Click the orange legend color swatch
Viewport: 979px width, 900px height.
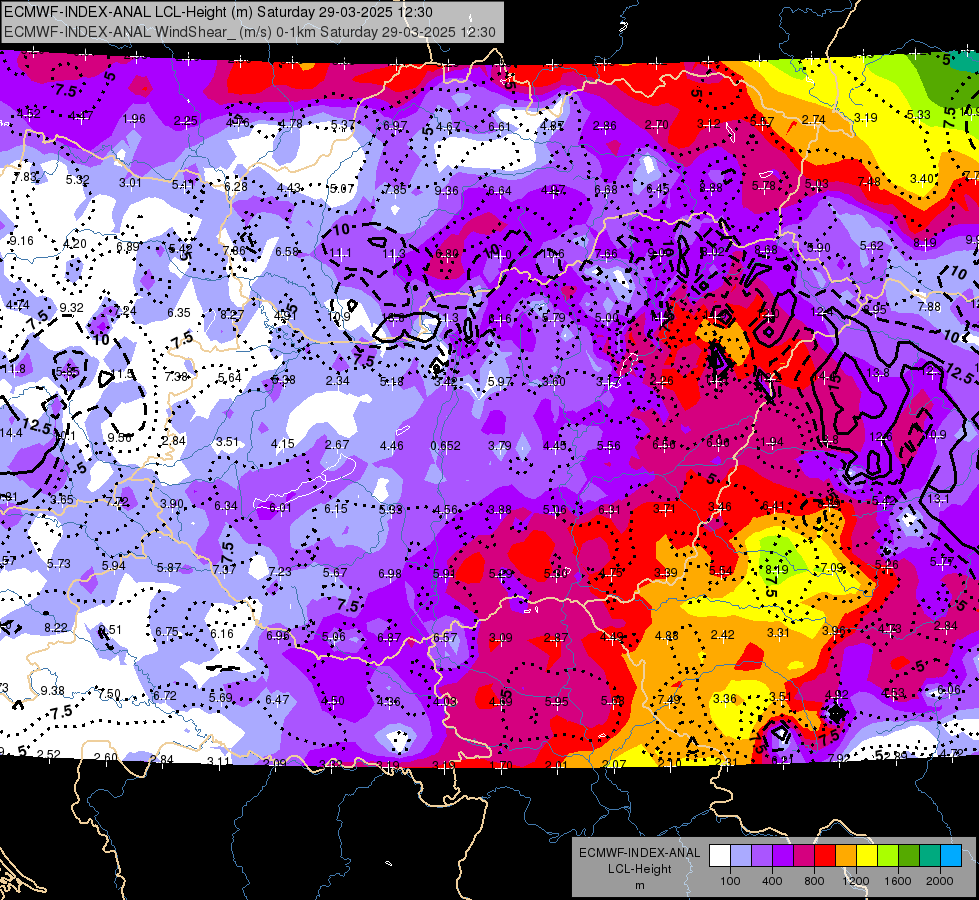(x=847, y=856)
